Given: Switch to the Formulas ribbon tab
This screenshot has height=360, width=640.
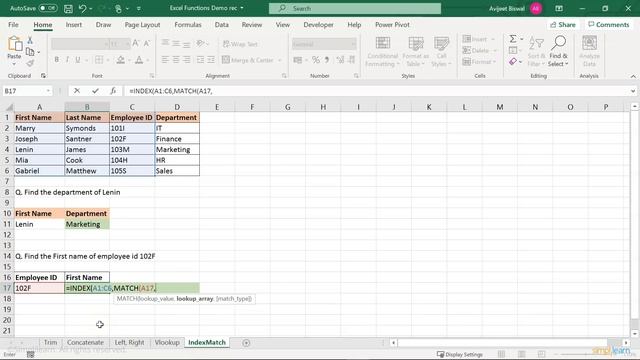Looking at the screenshot, I should click(188, 24).
